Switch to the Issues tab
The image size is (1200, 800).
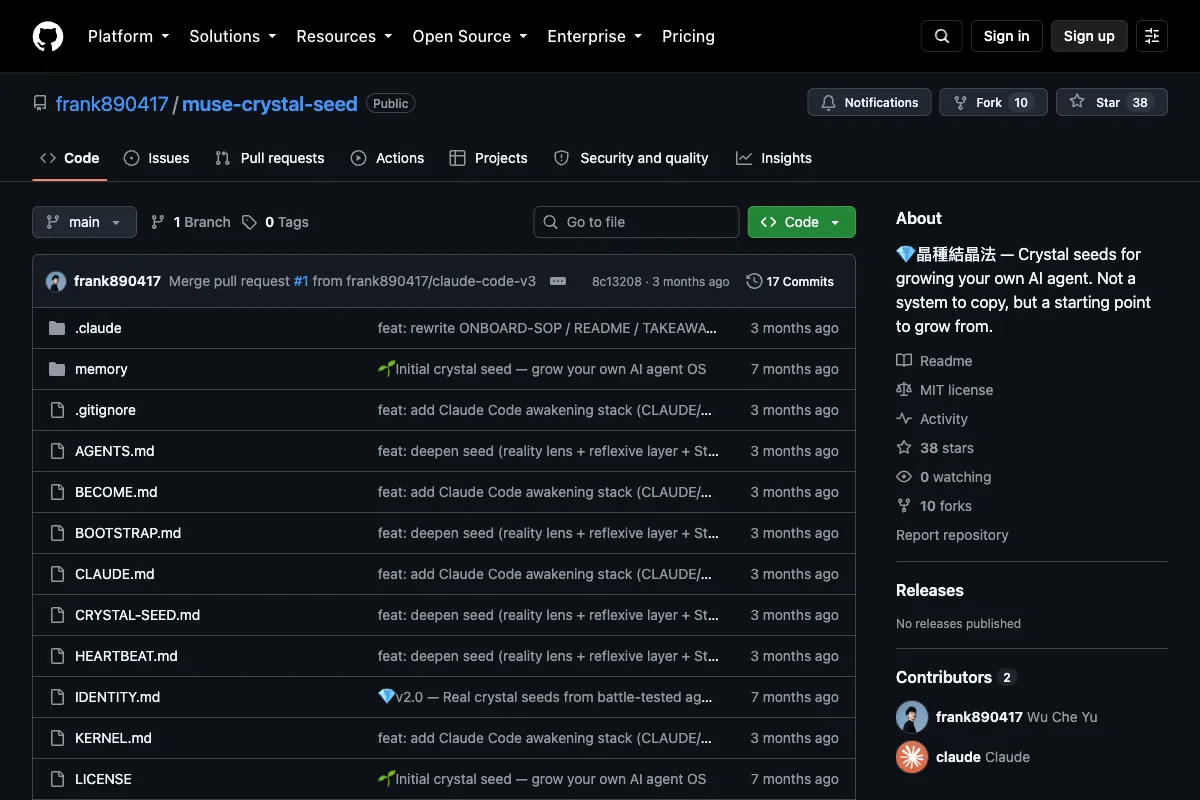(x=156, y=158)
